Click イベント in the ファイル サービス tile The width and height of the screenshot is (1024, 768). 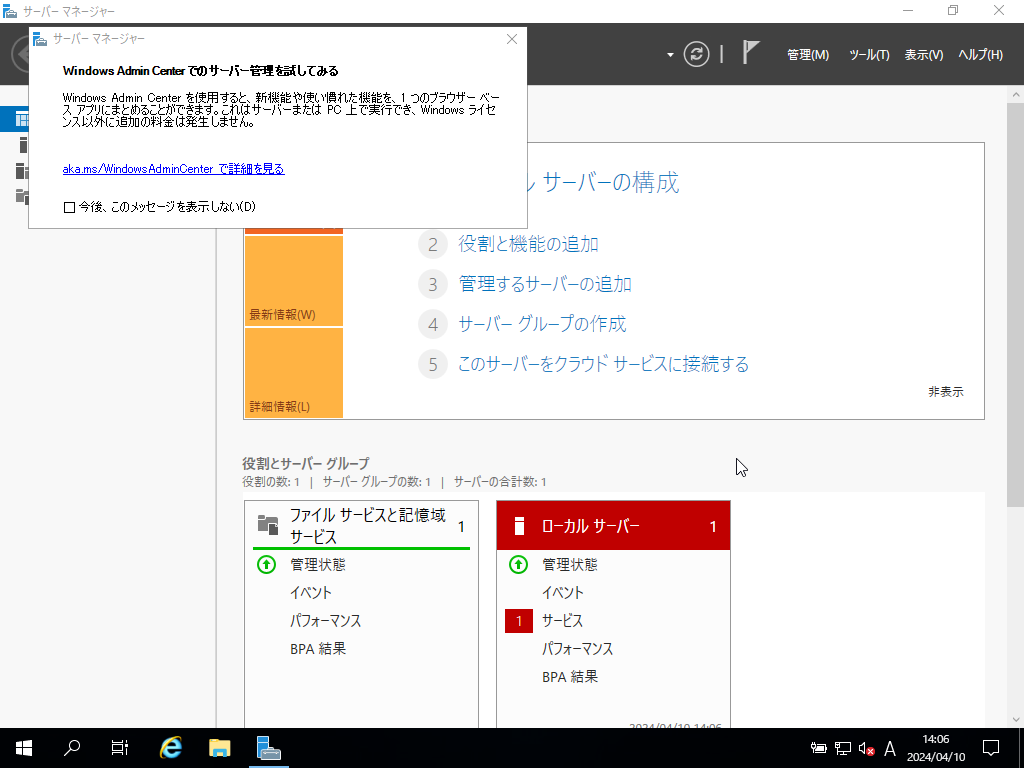(311, 592)
